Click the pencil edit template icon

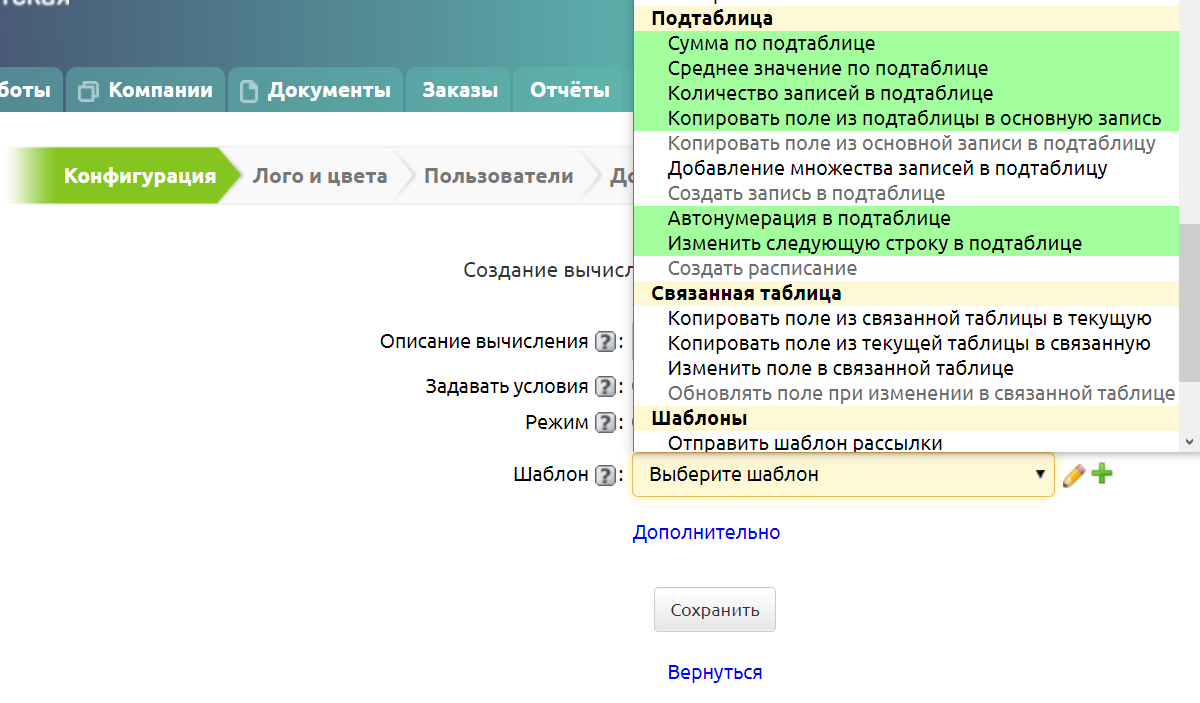1073,475
